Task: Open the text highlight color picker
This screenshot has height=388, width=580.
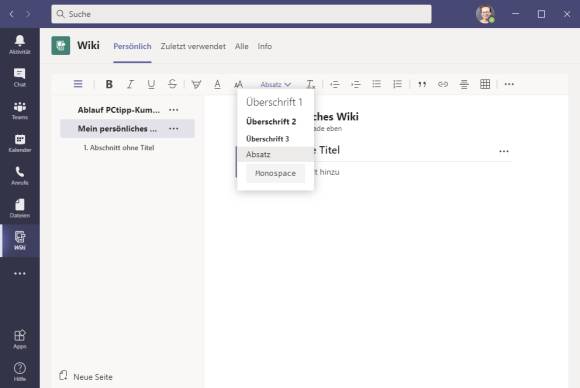Action: tap(196, 84)
